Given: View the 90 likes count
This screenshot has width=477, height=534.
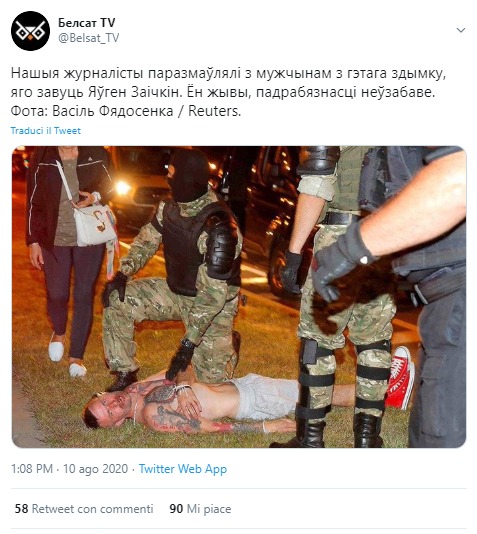Looking at the screenshot, I should pos(176,509).
